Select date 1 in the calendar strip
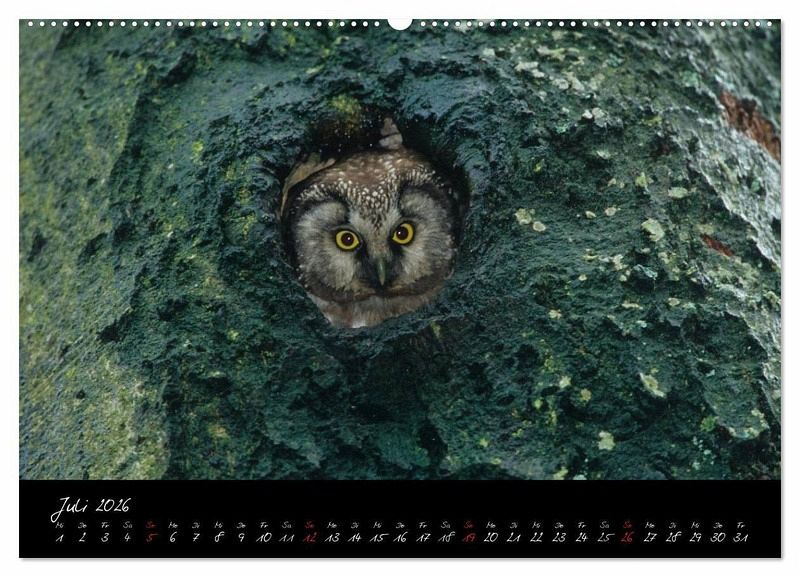Viewport: 800px width, 577px height. pos(60,537)
